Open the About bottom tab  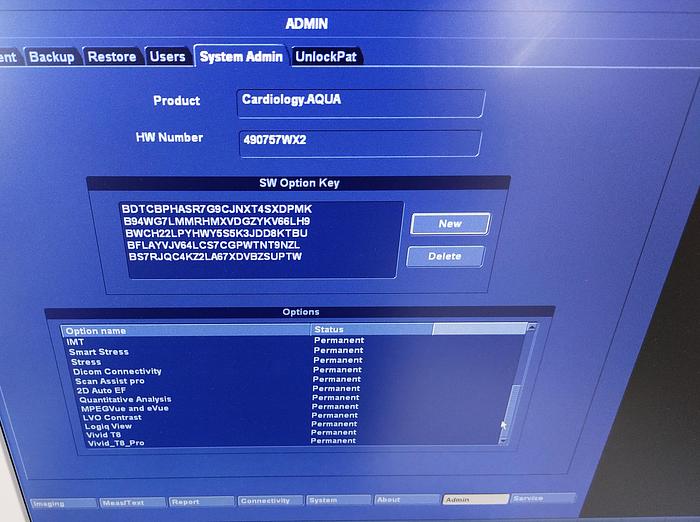pos(407,499)
